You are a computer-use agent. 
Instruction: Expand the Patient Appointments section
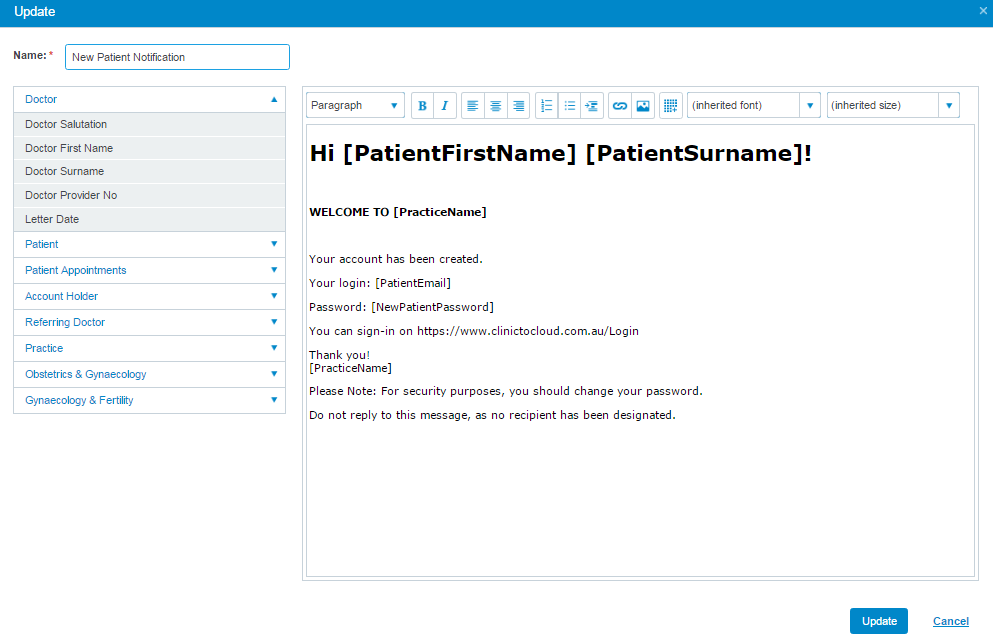[x=149, y=270]
